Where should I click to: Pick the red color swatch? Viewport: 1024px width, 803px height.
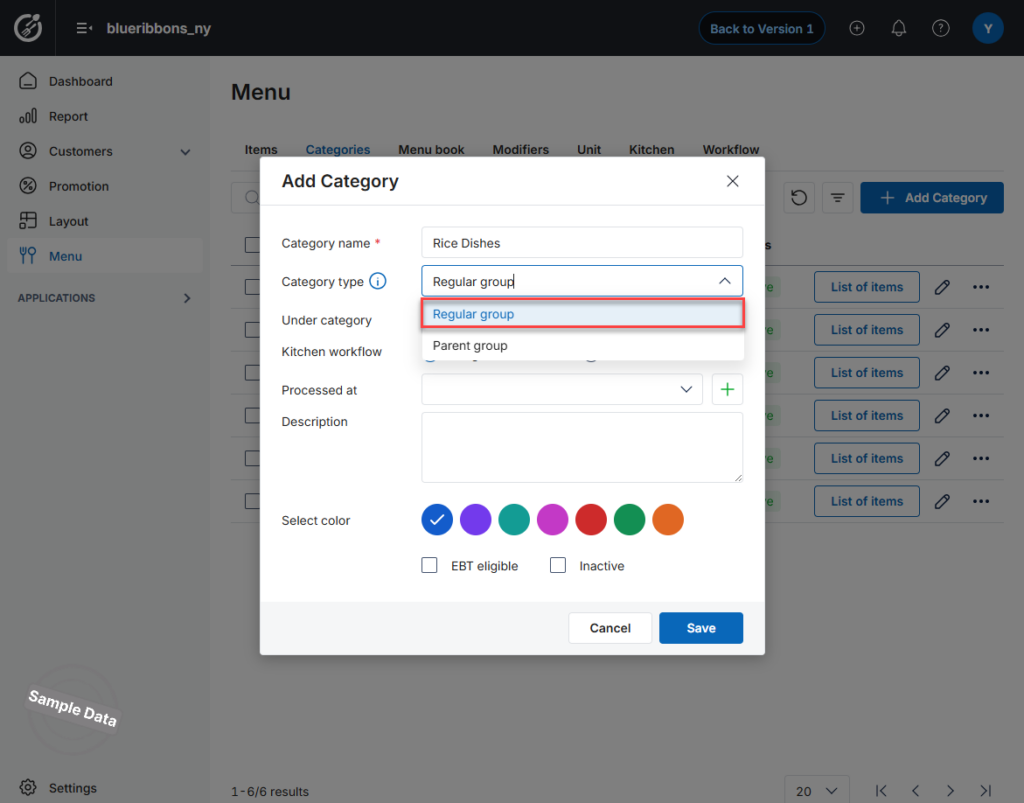tap(591, 520)
